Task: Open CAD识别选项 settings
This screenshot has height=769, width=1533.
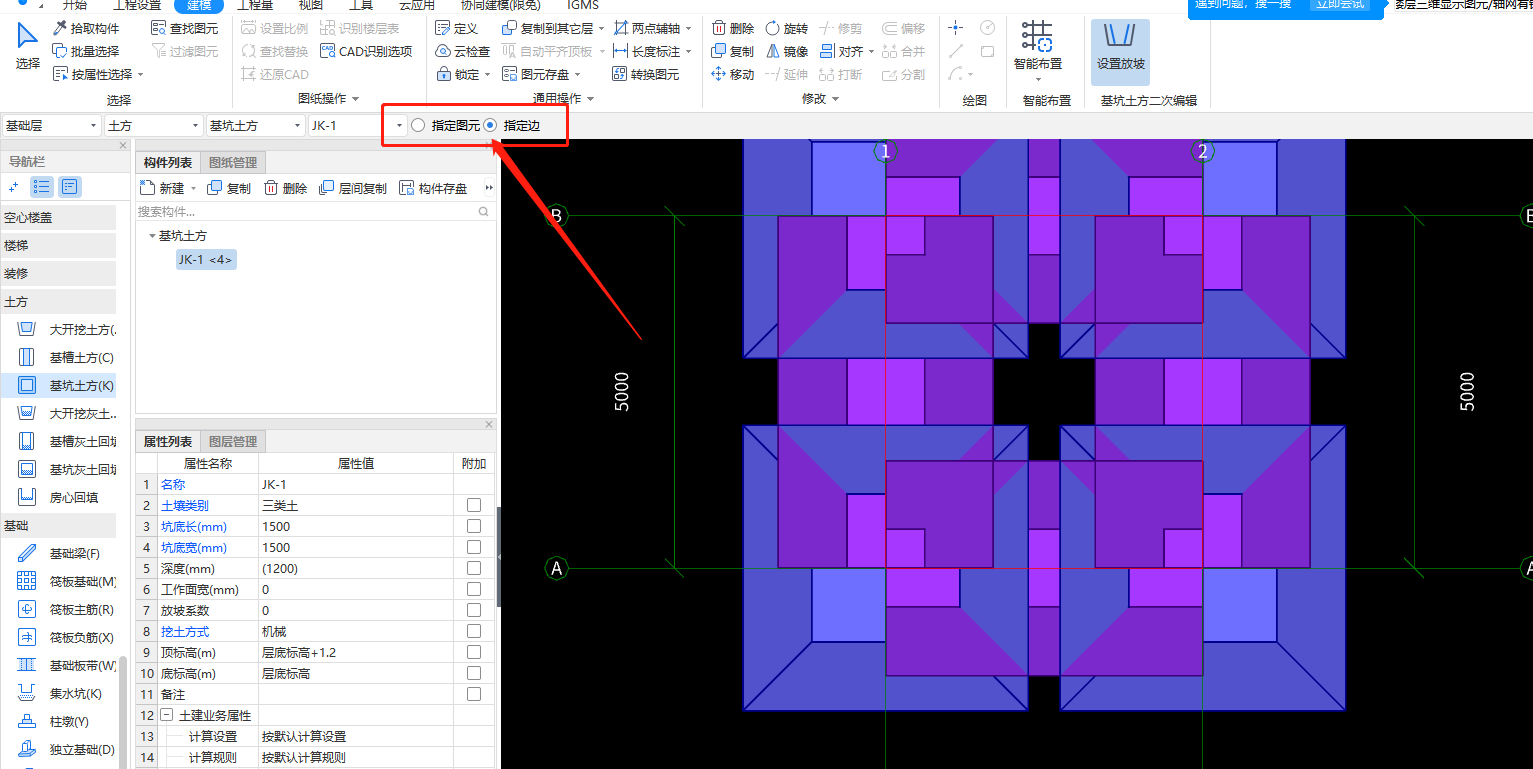Action: pyautogui.click(x=366, y=51)
